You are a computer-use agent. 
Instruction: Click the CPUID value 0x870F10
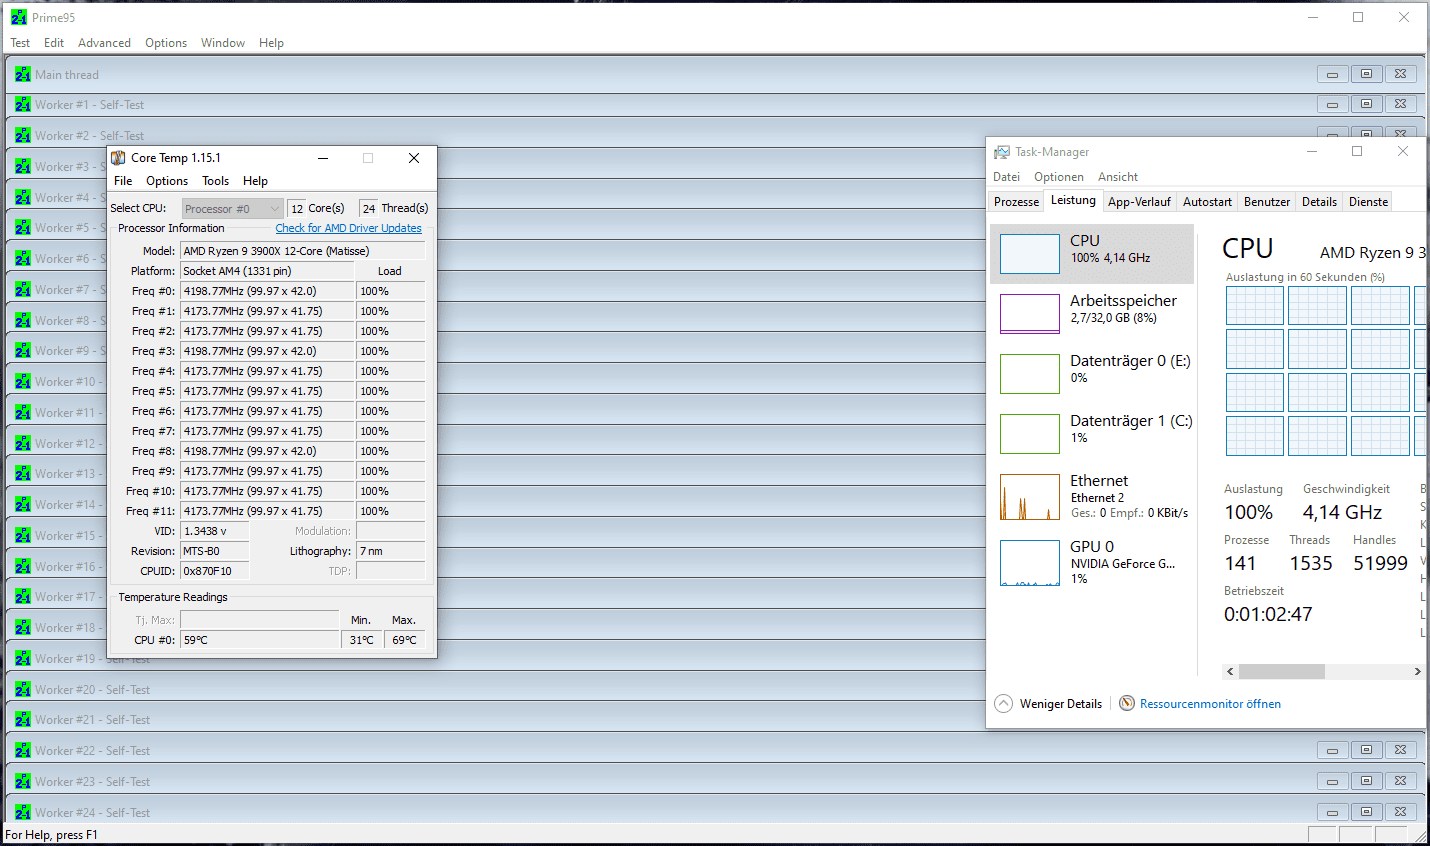214,571
